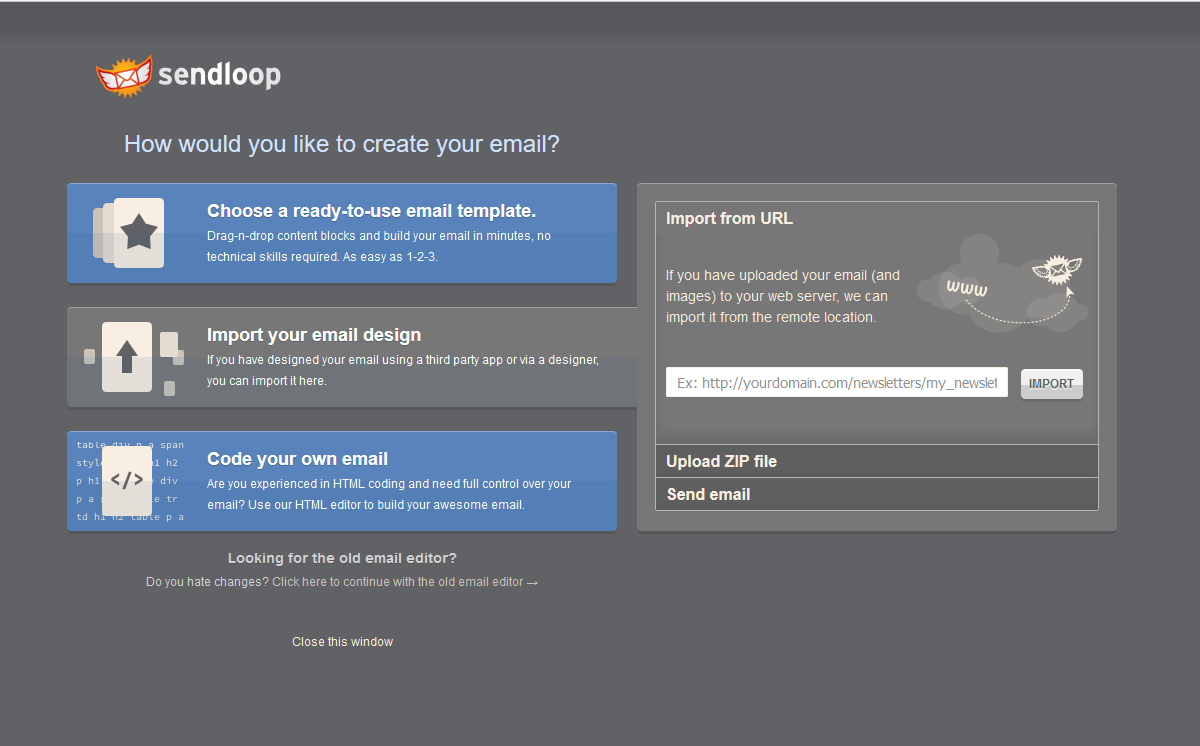The image size is (1200, 746).
Task: Click the 'sendloop' wordmark text
Action: tap(219, 75)
